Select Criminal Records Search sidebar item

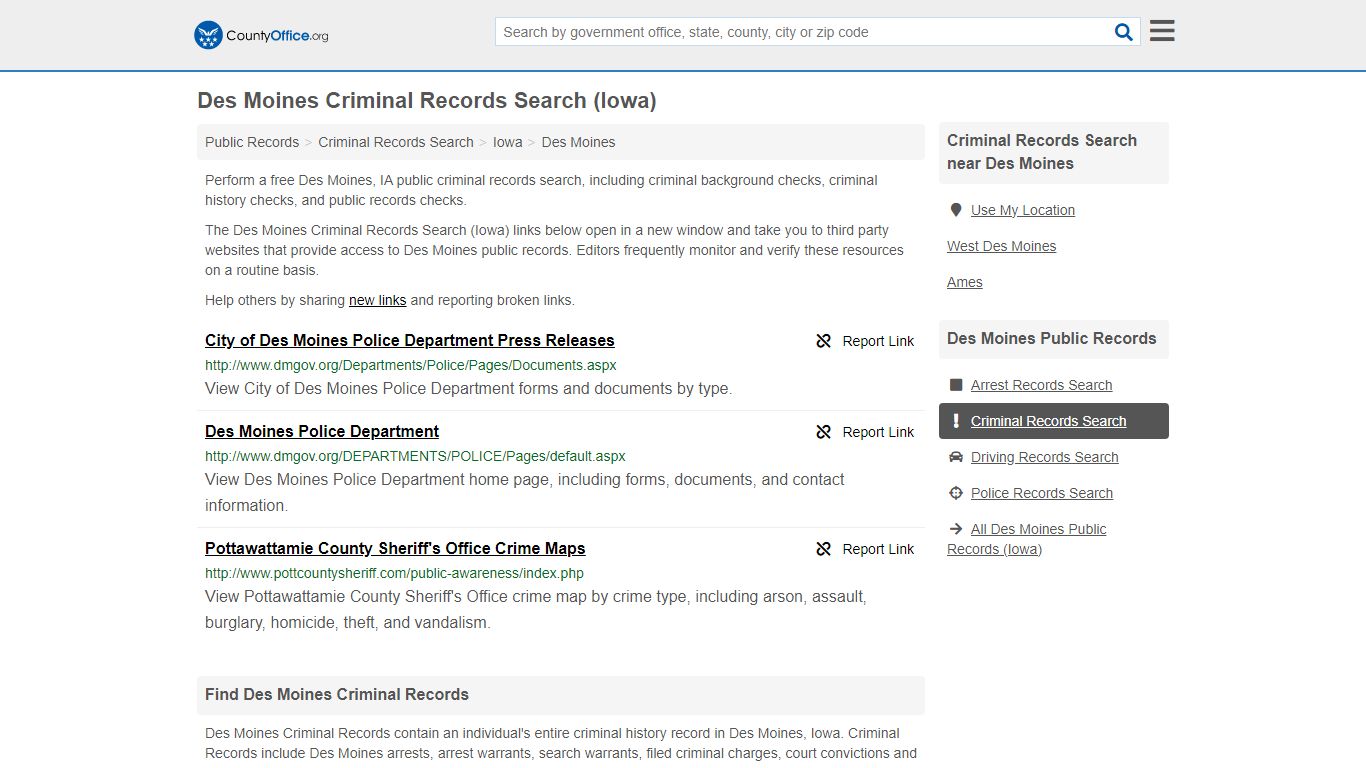[1054, 421]
